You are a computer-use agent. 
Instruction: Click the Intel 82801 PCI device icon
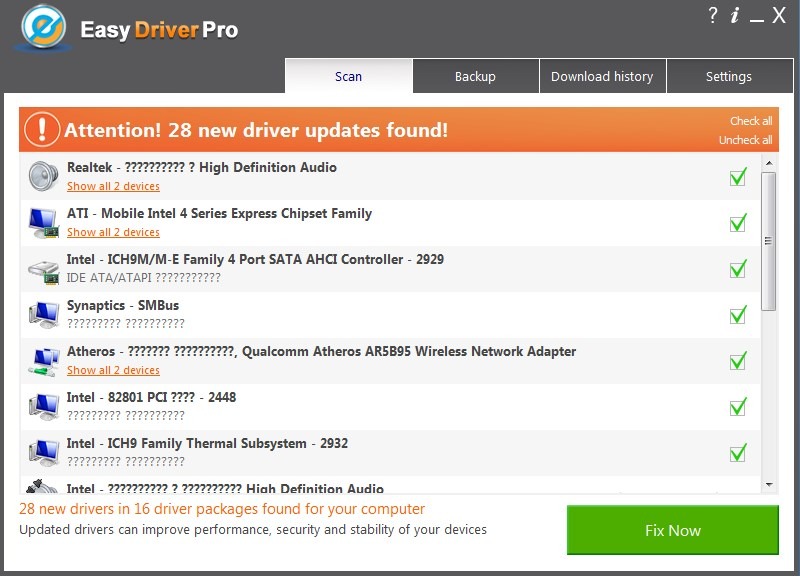43,407
